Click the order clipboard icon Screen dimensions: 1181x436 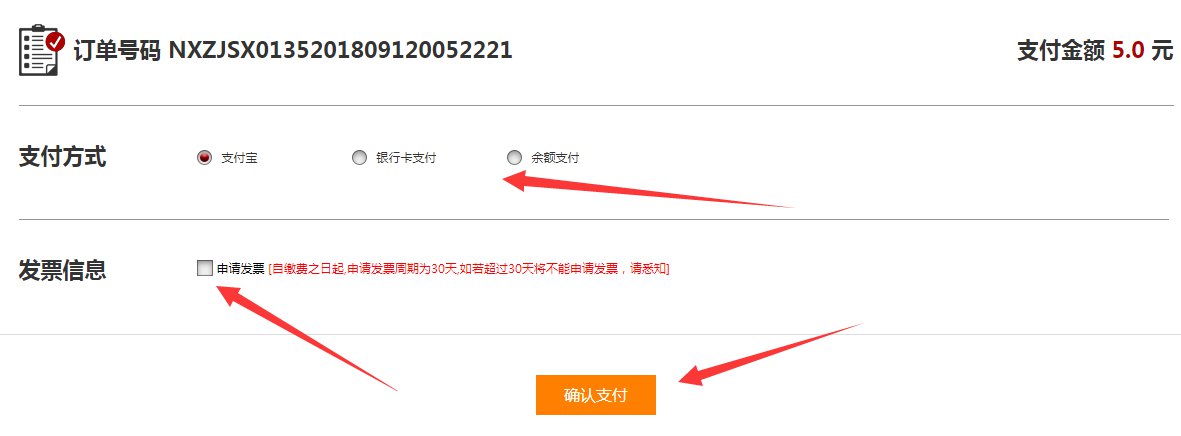click(41, 50)
